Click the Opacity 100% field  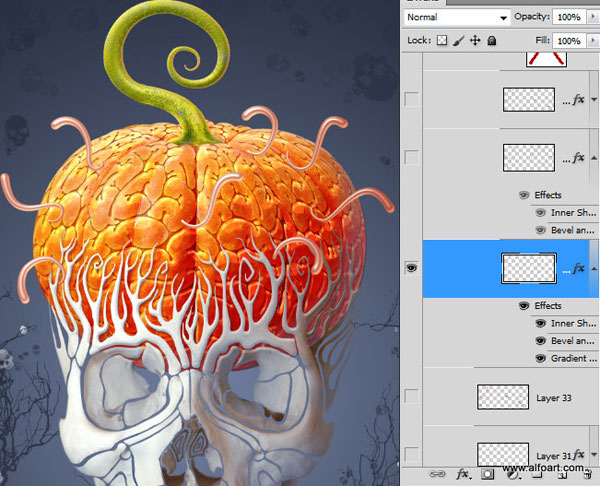coord(569,17)
